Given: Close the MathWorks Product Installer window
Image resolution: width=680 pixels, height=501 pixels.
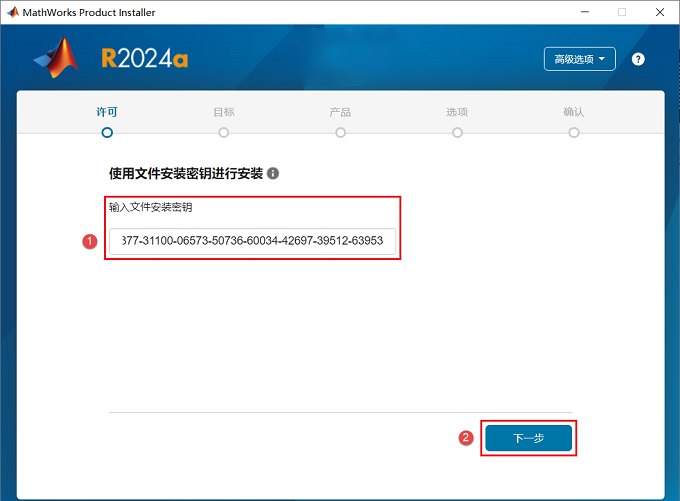Looking at the screenshot, I should click(x=660, y=12).
